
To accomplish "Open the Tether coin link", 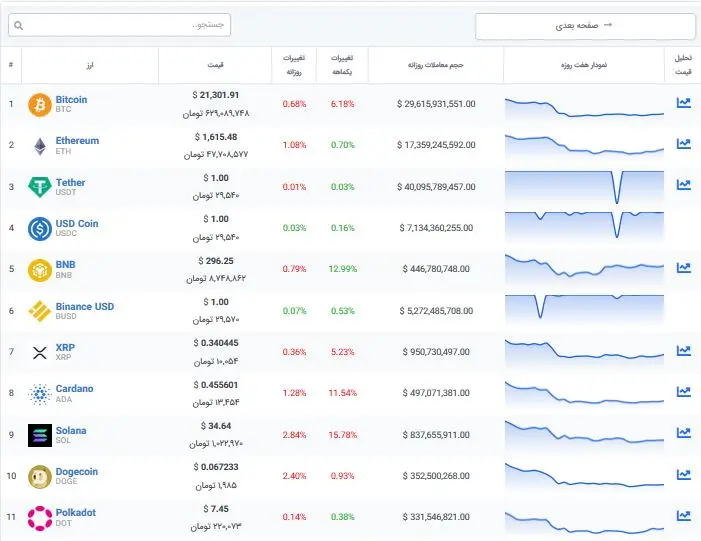I will [70, 182].
